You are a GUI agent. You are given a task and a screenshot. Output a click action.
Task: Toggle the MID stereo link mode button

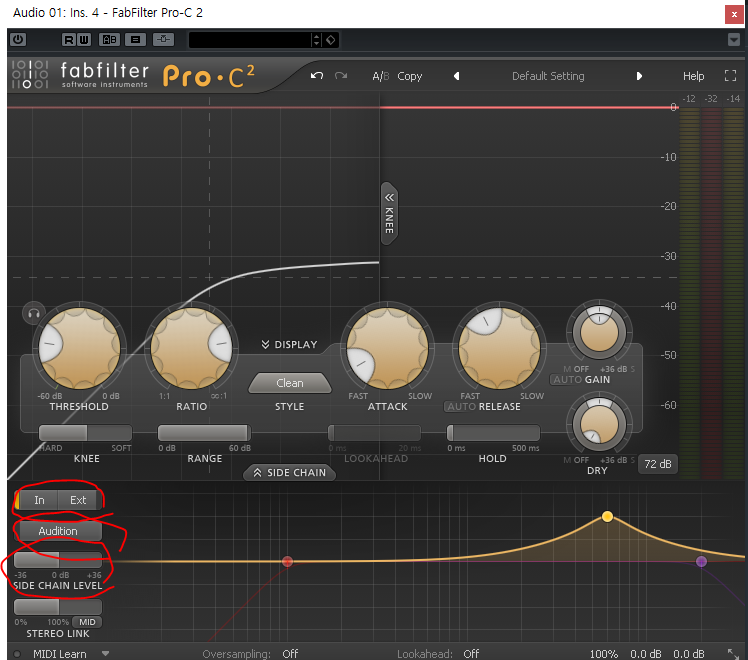pos(87,622)
